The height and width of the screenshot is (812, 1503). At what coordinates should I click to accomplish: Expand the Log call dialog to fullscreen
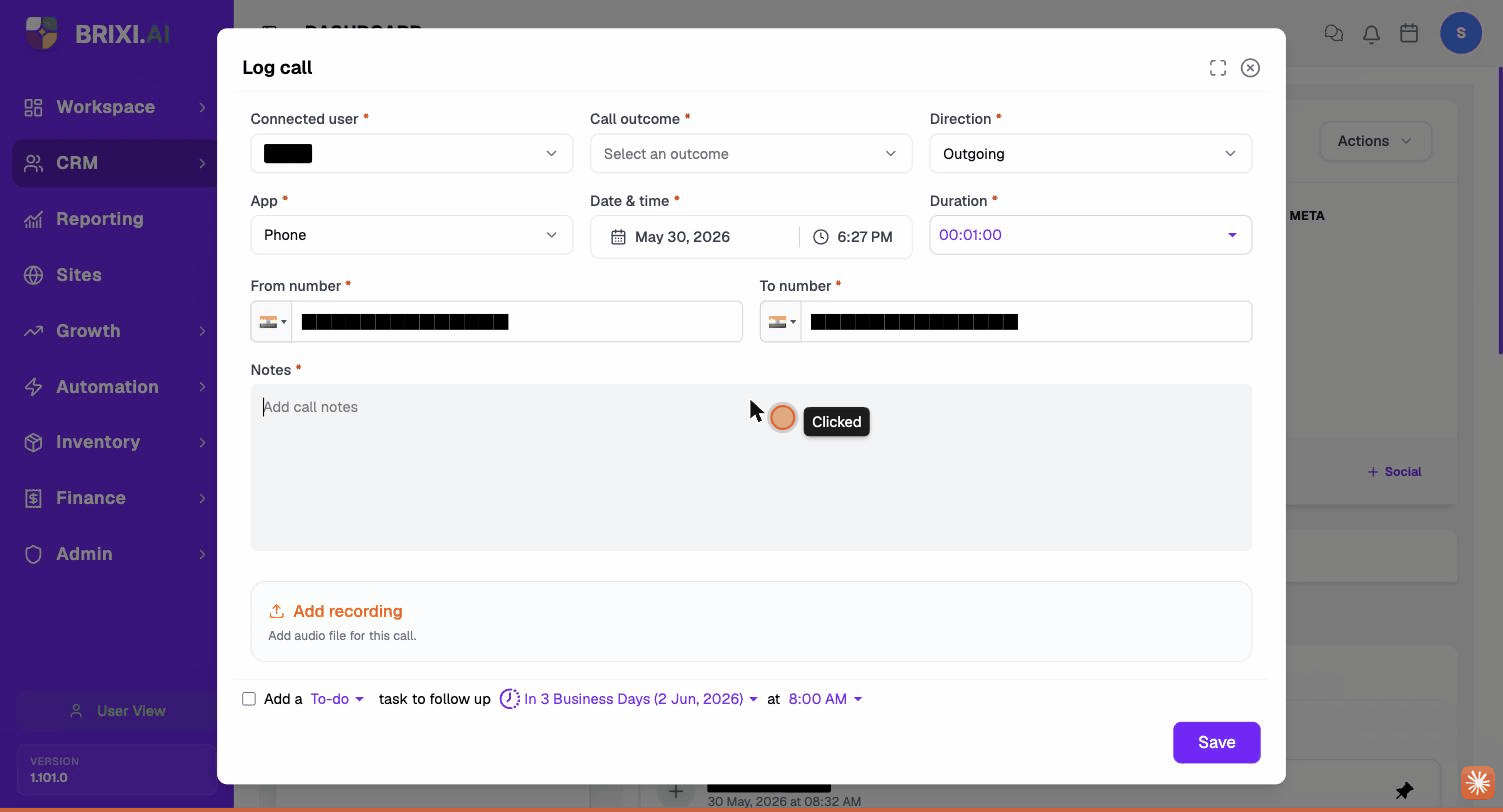coord(1217,68)
